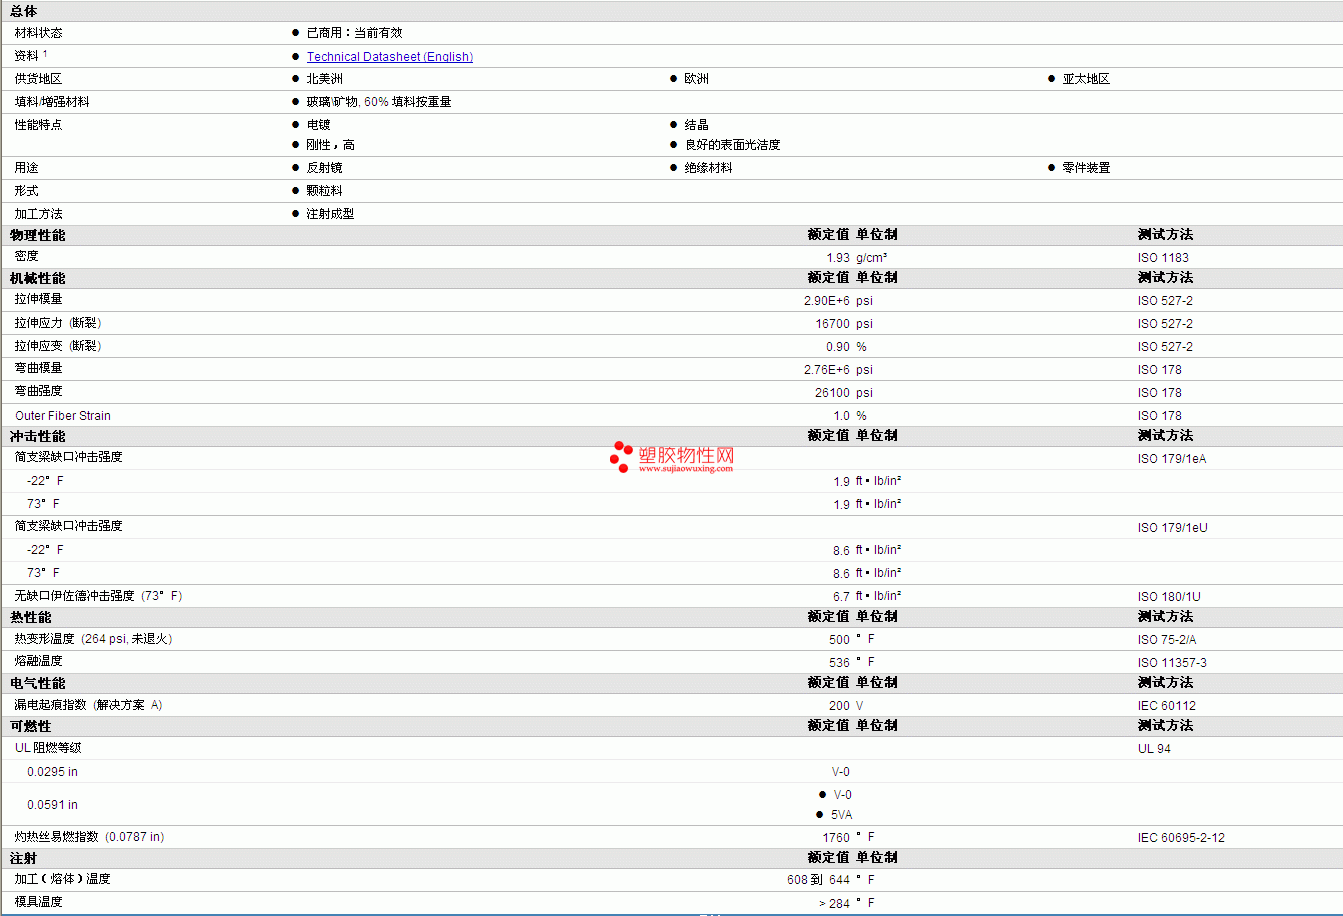Image resolution: width=1343 pixels, height=916 pixels.
Task: Click the density value 1.93
Action: 838,258
